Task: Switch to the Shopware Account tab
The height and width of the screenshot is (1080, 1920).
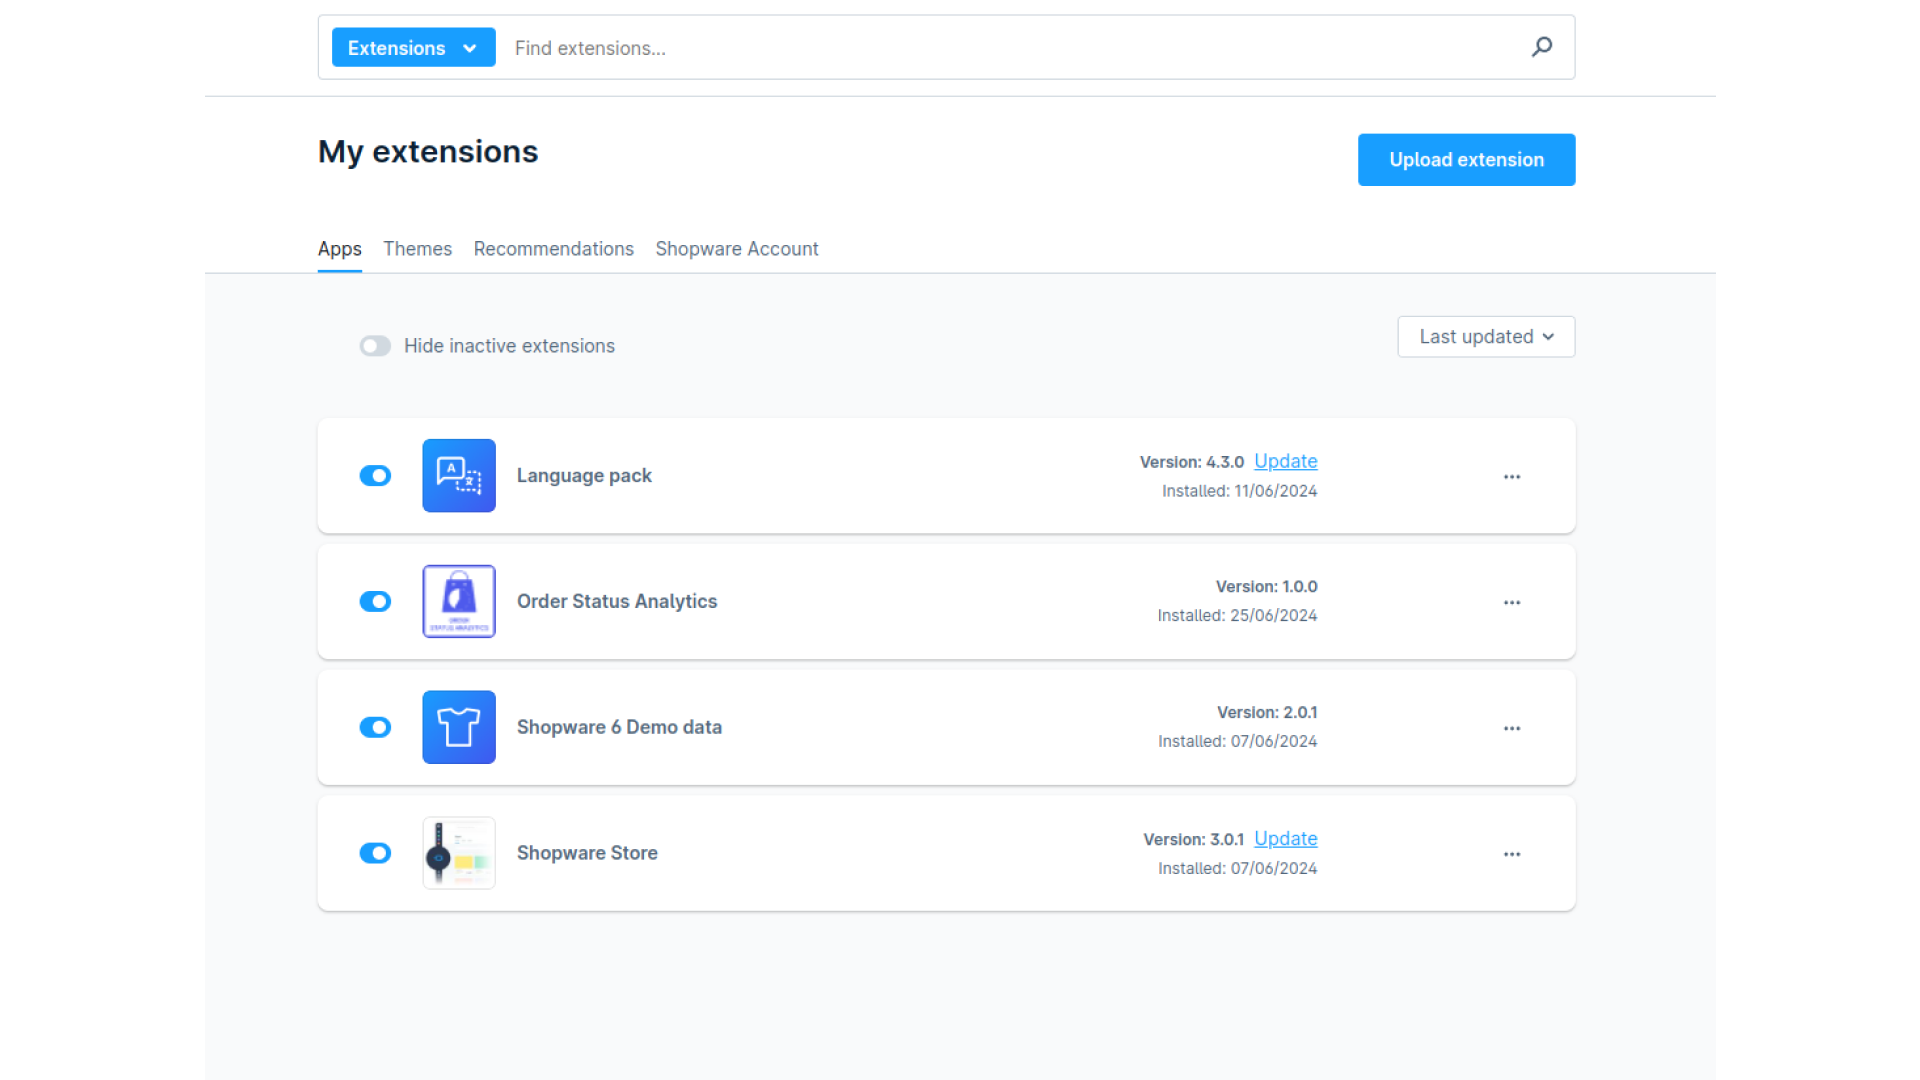Action: pyautogui.click(x=737, y=249)
